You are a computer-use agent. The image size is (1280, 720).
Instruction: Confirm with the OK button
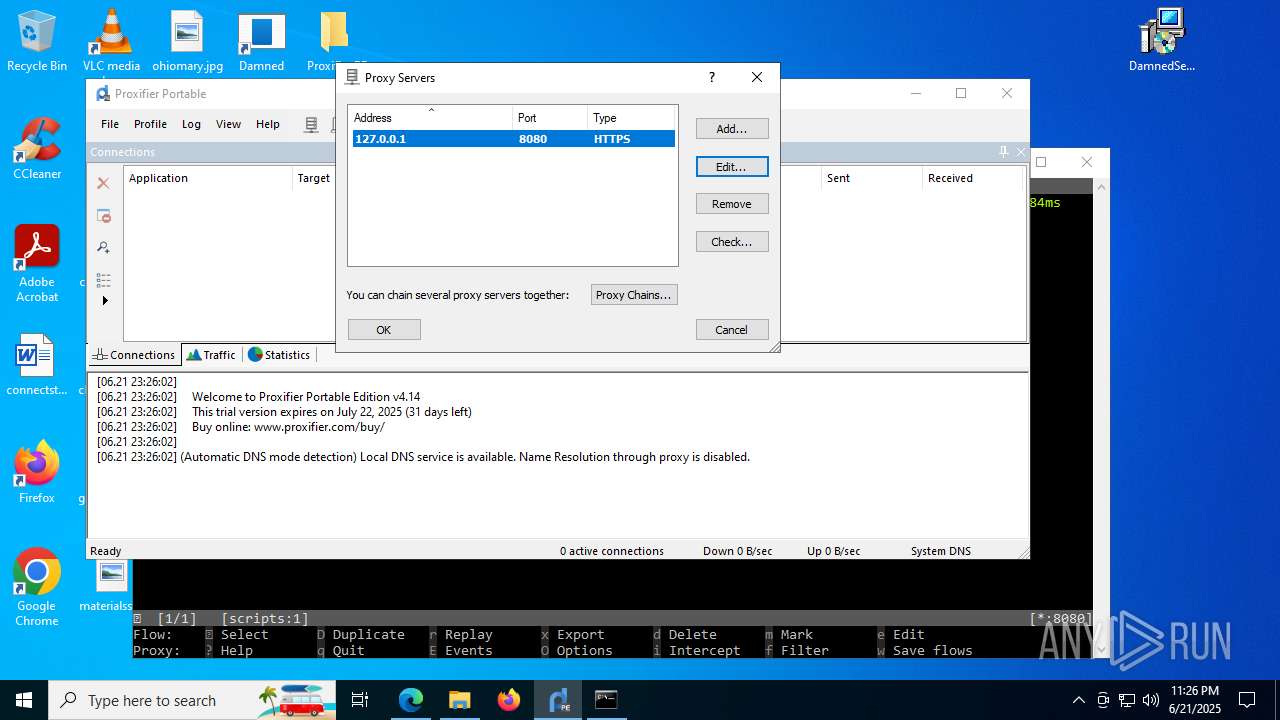[x=384, y=330]
